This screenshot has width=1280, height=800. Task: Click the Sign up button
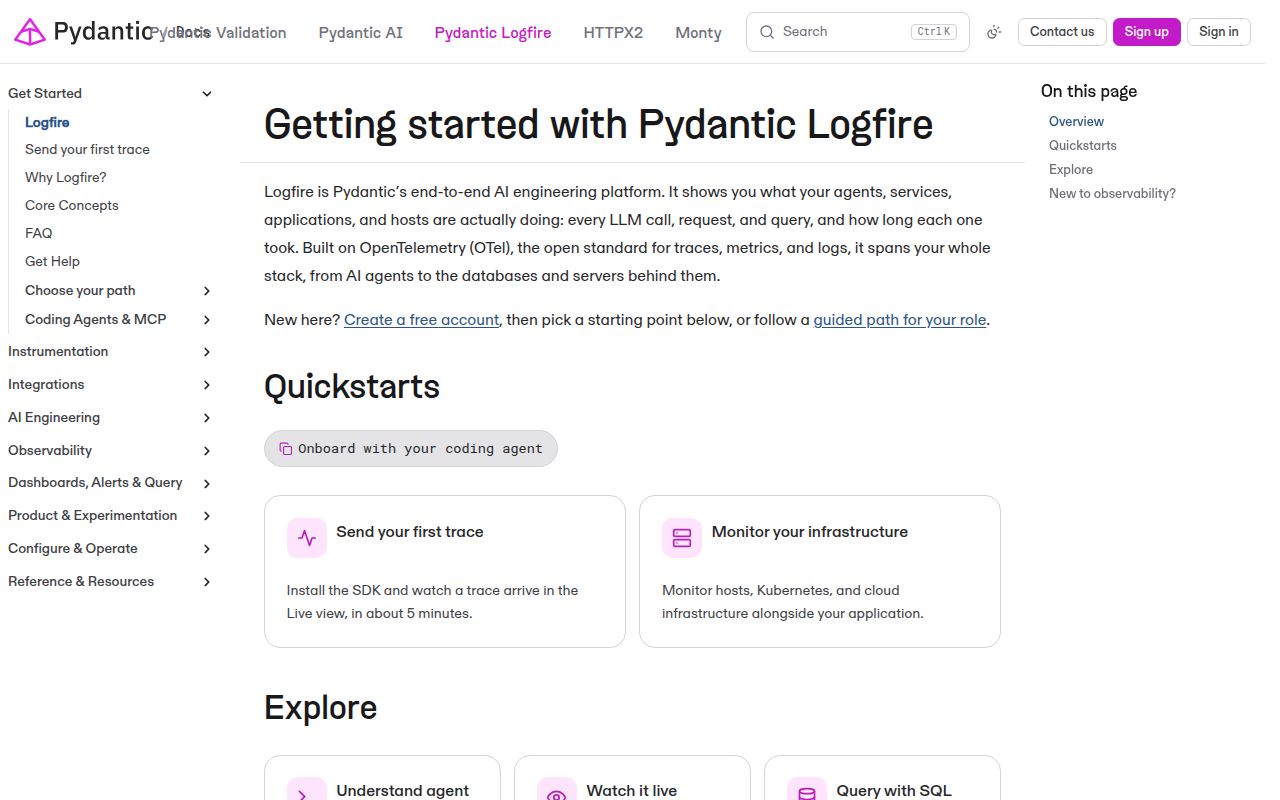click(x=1146, y=32)
